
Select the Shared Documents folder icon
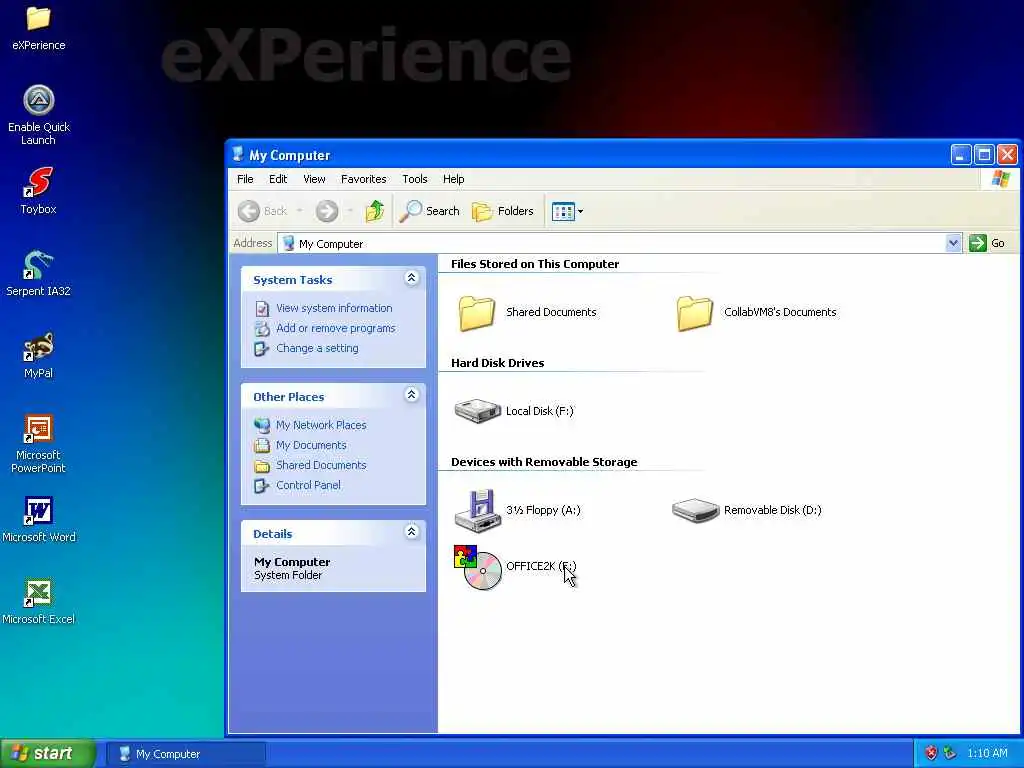(x=476, y=313)
